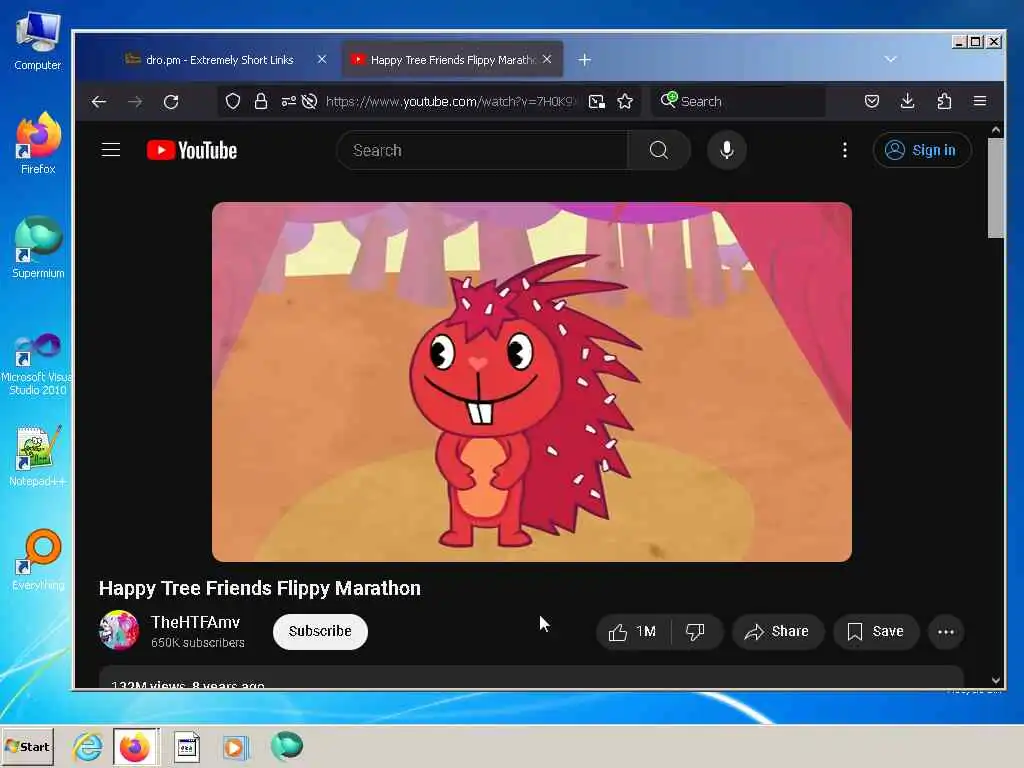Search with your voice microphone button
Image resolution: width=1024 pixels, height=768 pixels.
point(727,150)
